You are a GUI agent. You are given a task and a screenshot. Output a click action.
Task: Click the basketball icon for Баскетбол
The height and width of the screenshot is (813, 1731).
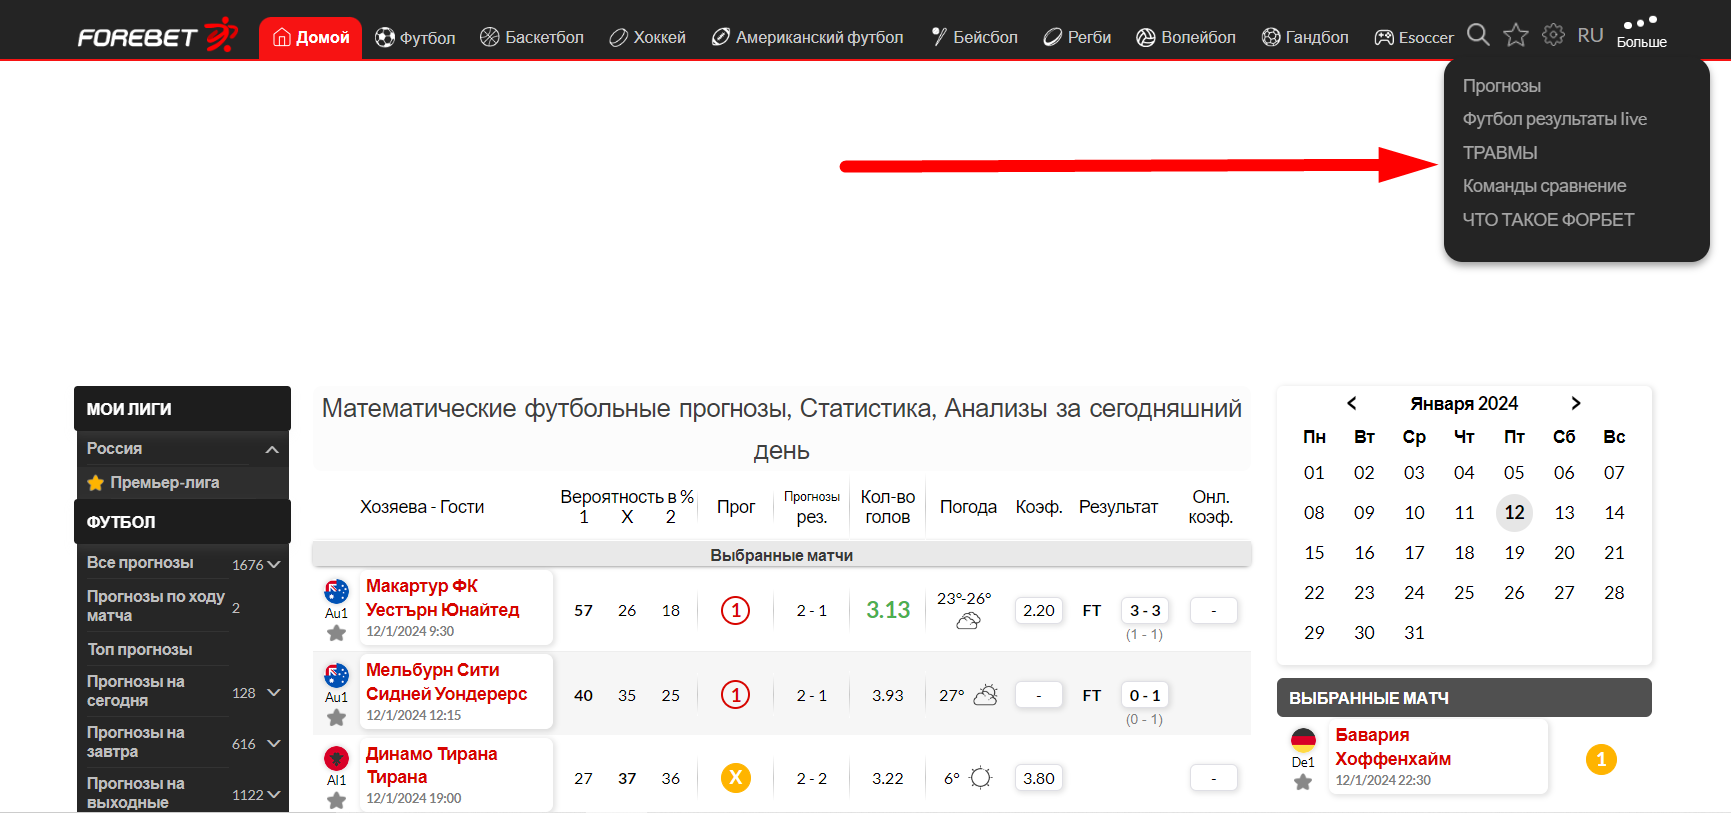point(490,37)
